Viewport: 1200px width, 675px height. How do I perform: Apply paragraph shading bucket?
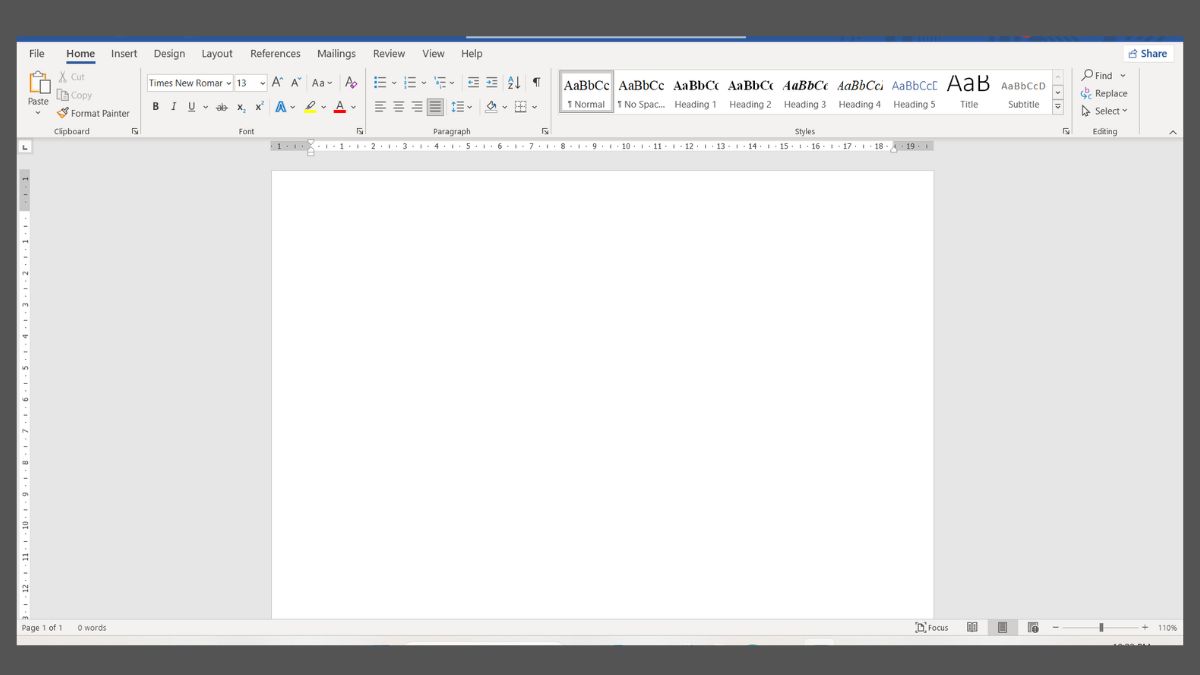click(x=491, y=107)
